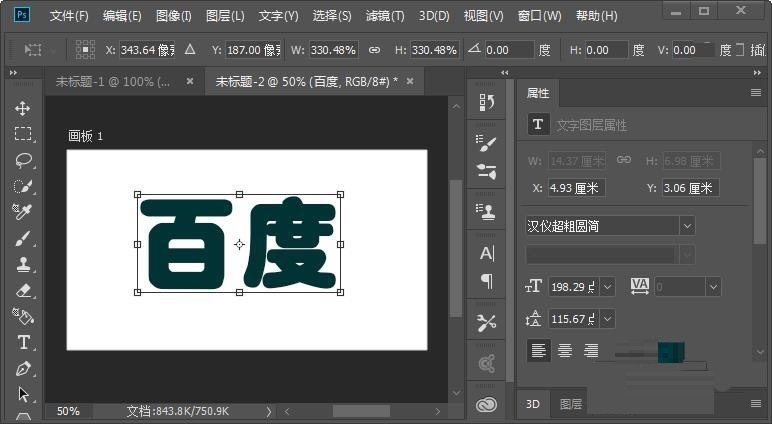
Task: Set text alignment to center
Action: point(565,350)
